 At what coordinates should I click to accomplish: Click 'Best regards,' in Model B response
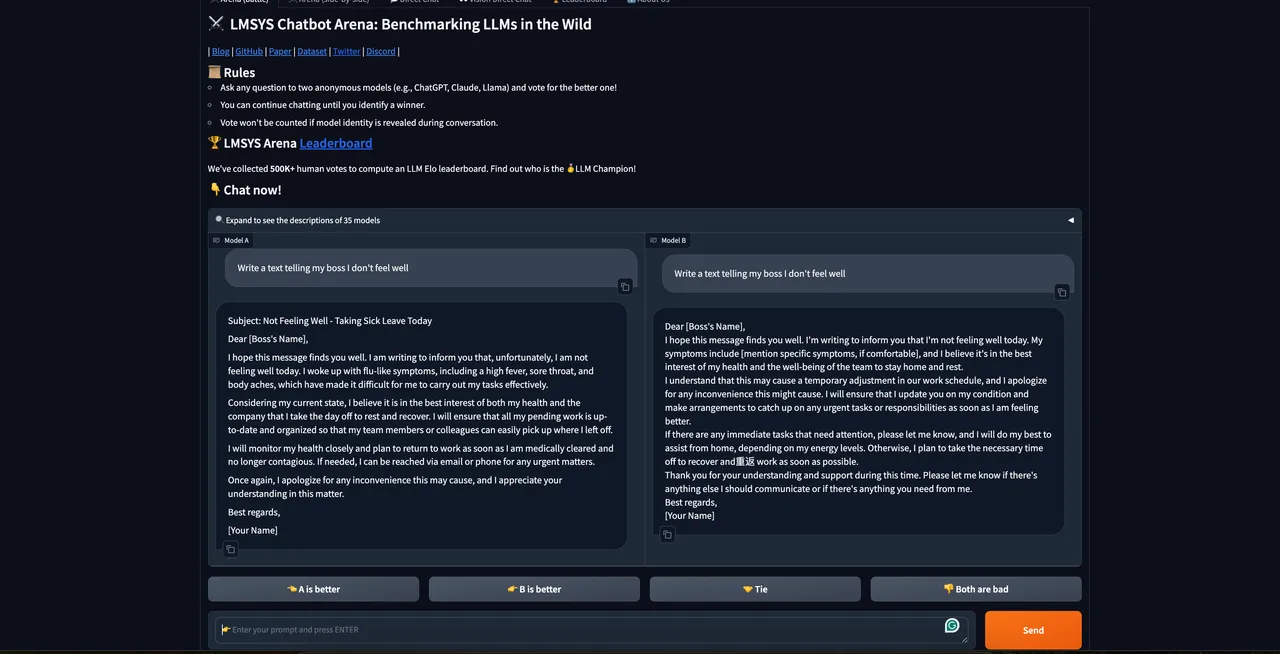click(x=691, y=502)
